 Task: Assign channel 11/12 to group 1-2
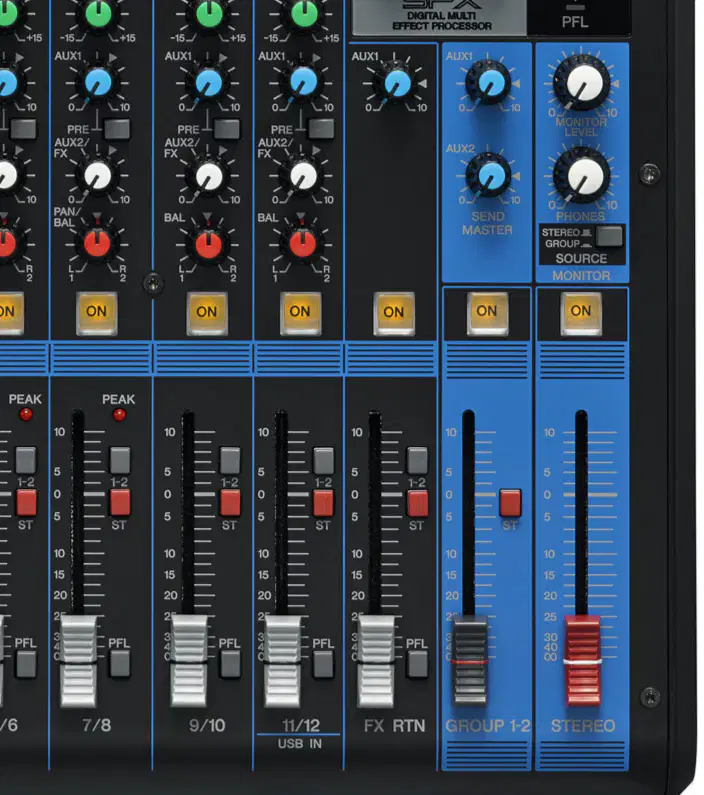click(x=323, y=460)
